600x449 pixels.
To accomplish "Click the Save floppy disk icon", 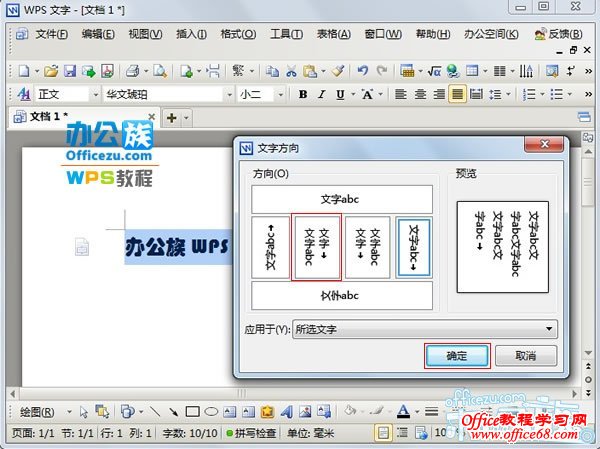I will tap(70, 71).
